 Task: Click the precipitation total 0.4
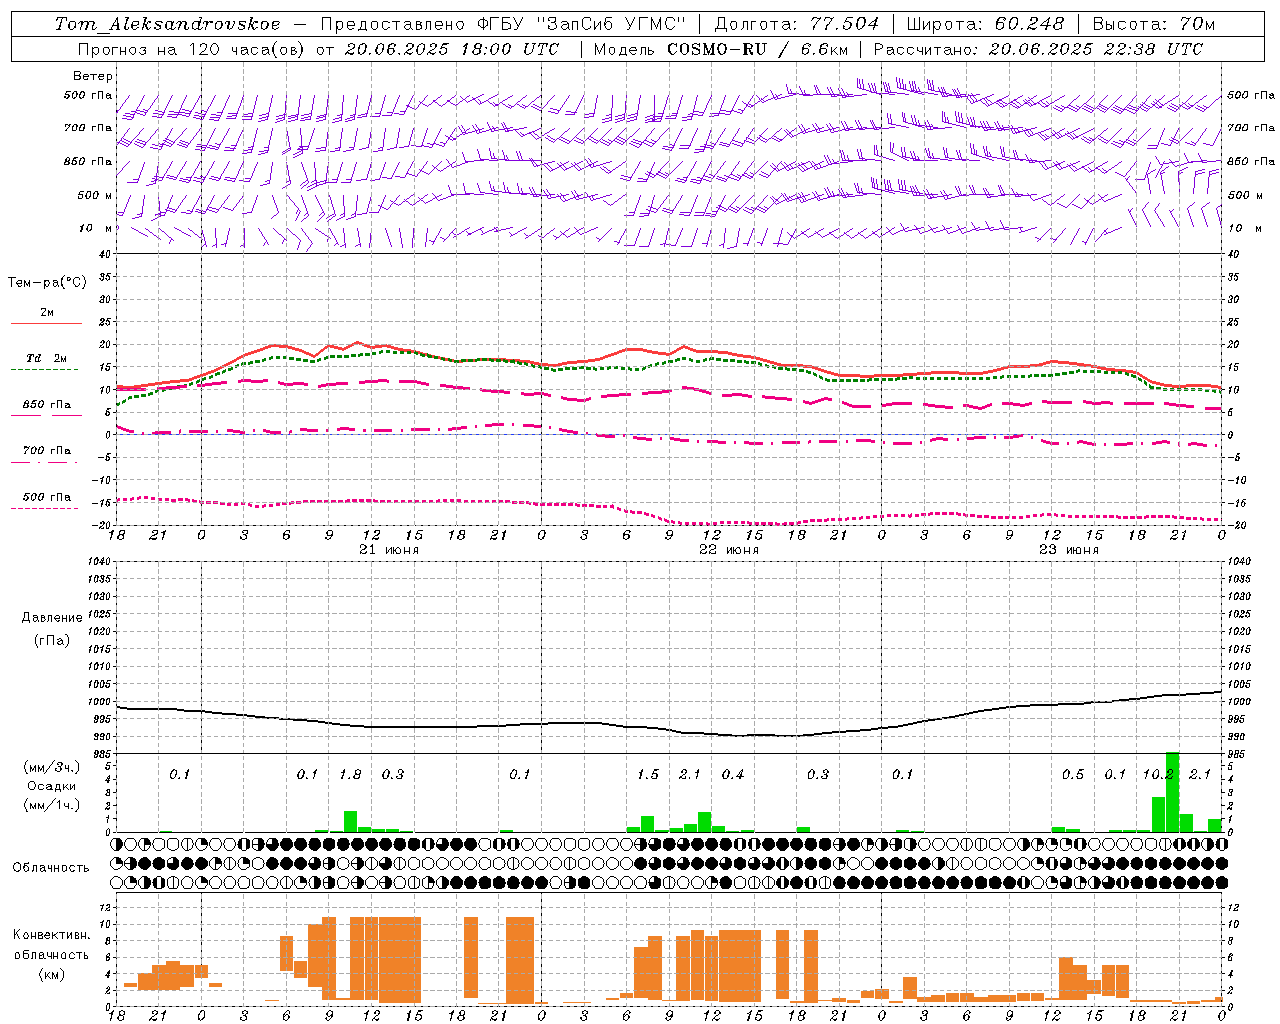click(733, 775)
